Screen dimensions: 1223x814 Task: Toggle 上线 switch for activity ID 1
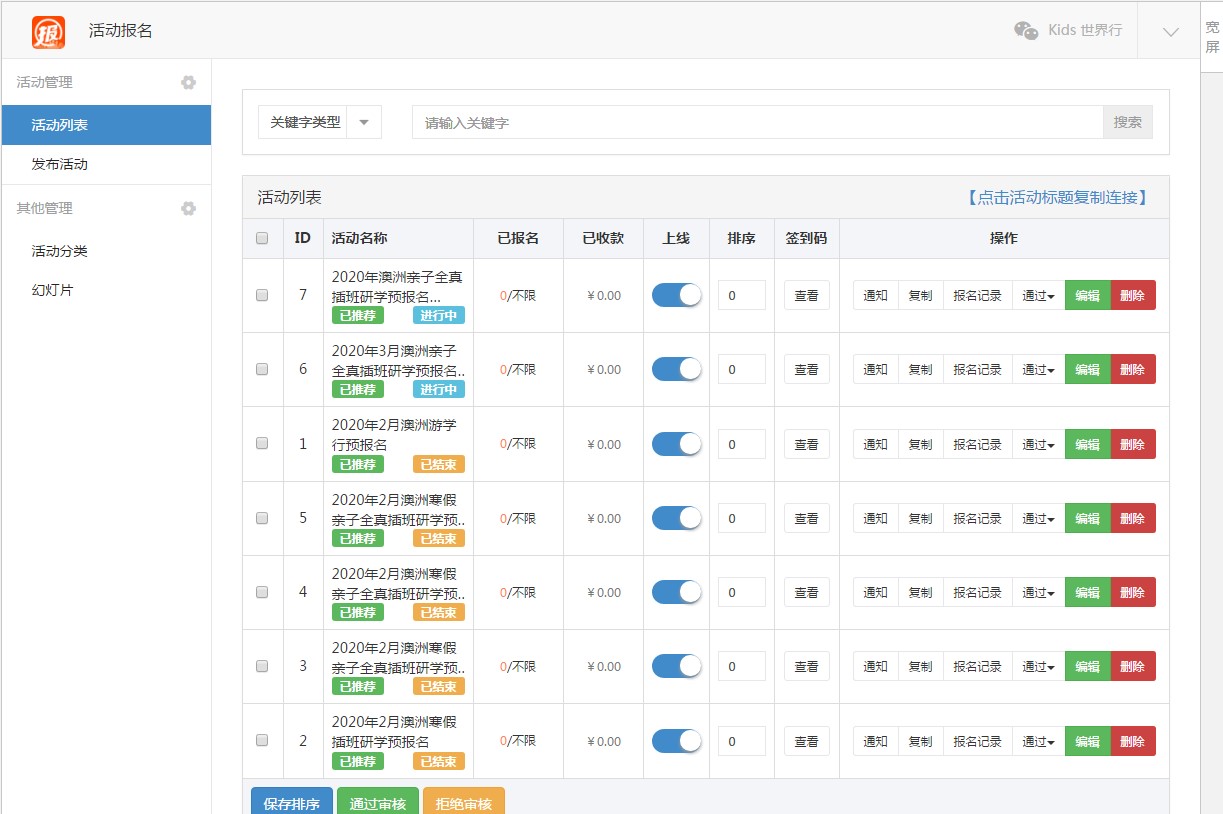tap(677, 444)
